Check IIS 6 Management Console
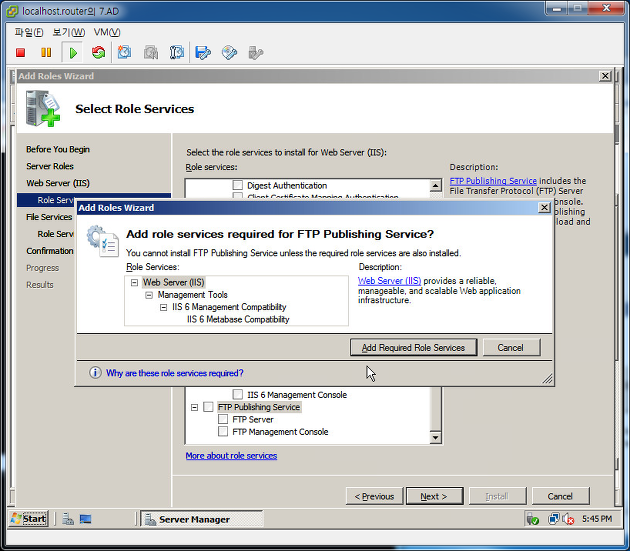 click(x=237, y=394)
